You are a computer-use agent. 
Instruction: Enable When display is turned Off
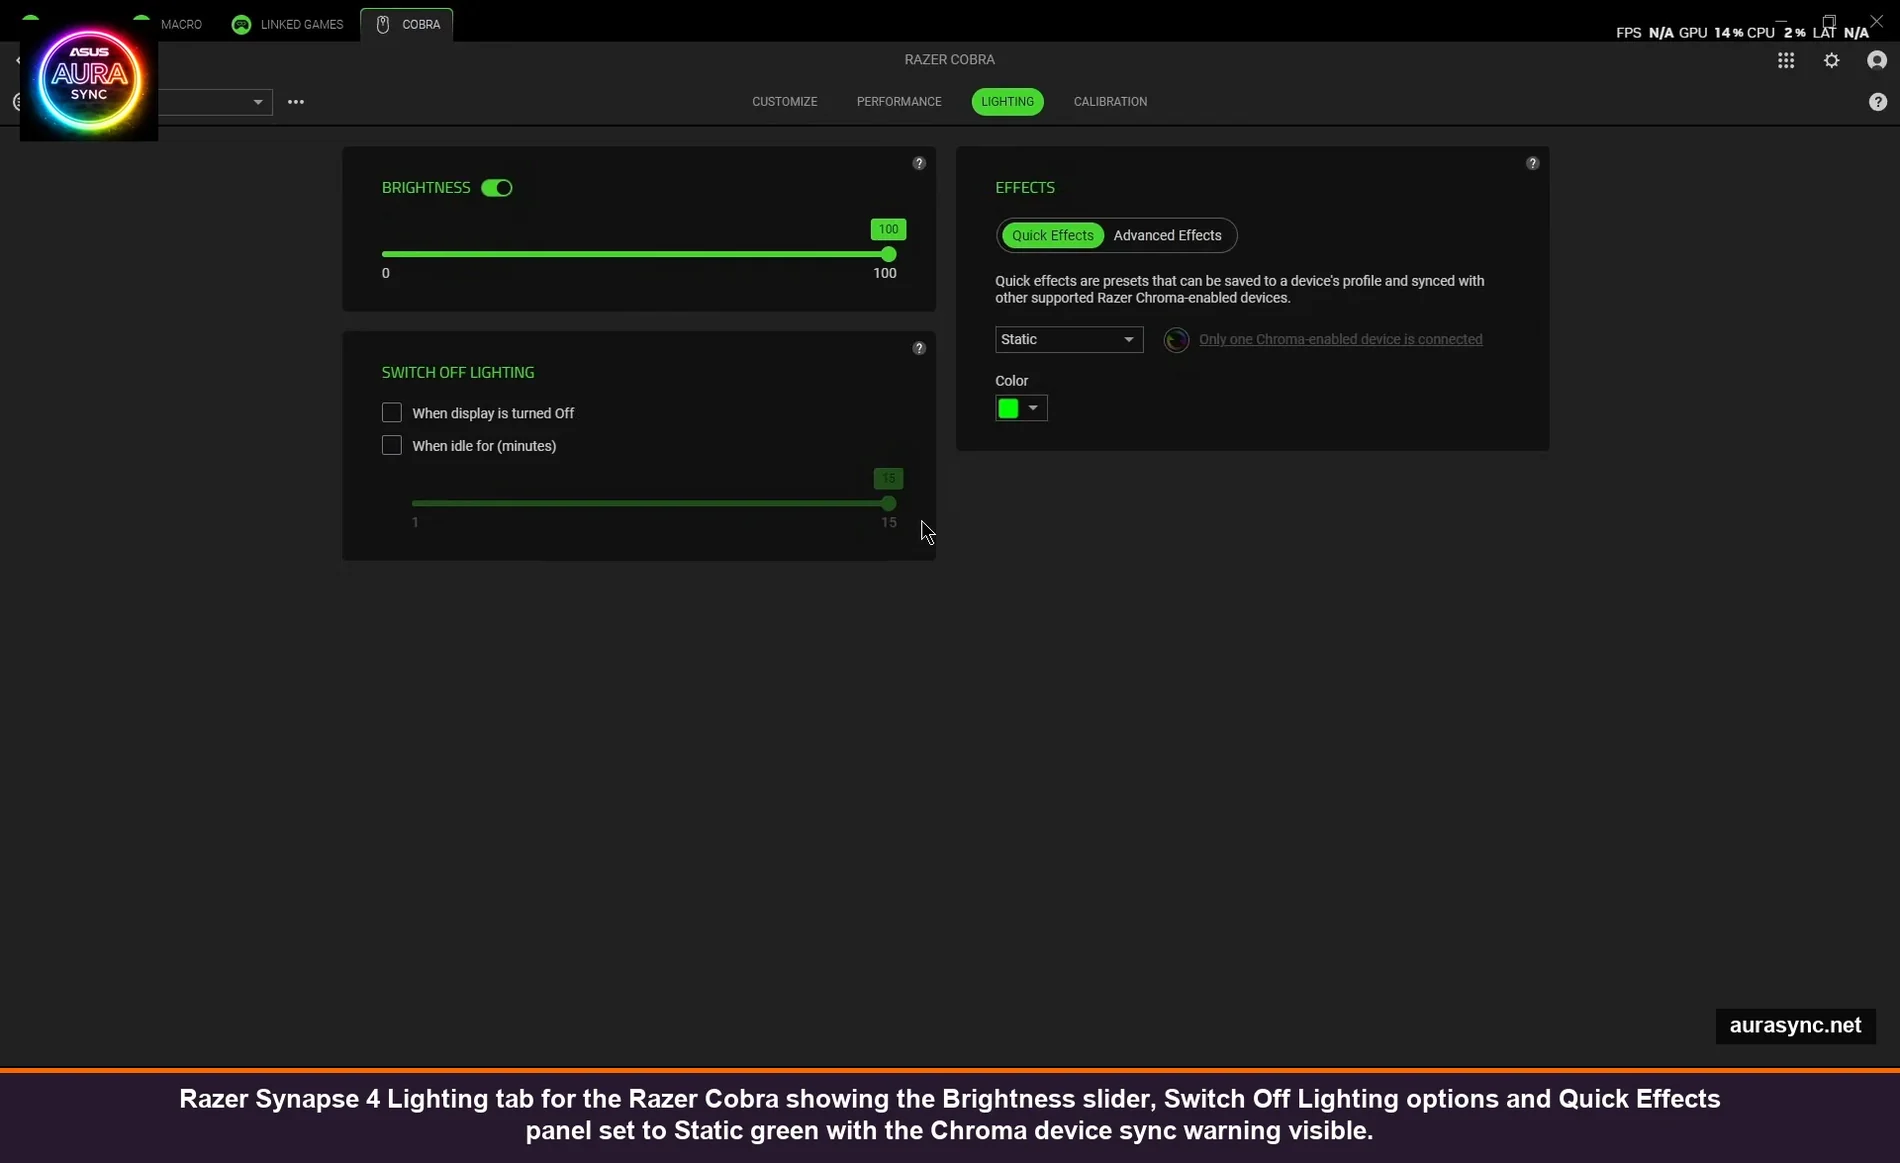[x=391, y=412]
